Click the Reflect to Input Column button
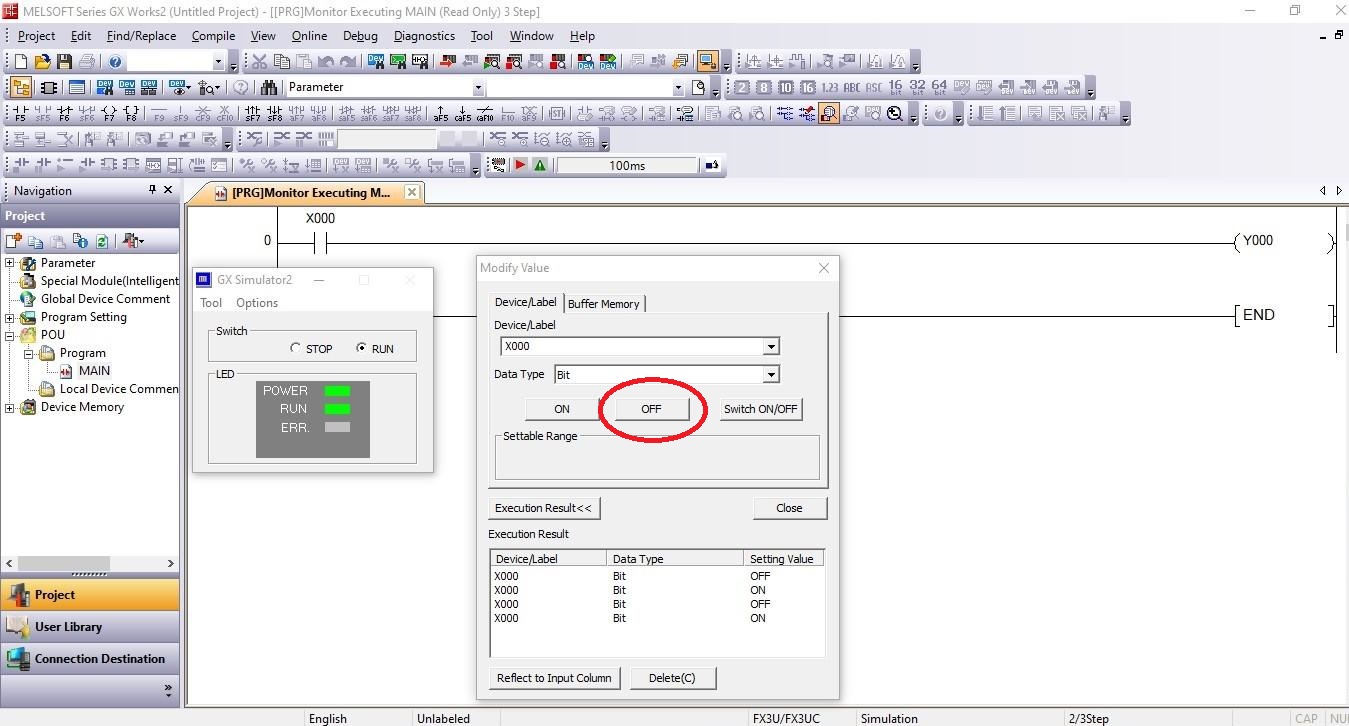 coord(554,678)
